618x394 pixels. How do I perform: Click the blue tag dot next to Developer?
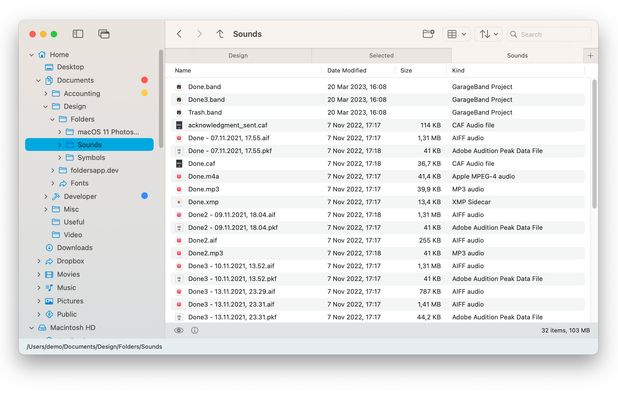[x=145, y=196]
